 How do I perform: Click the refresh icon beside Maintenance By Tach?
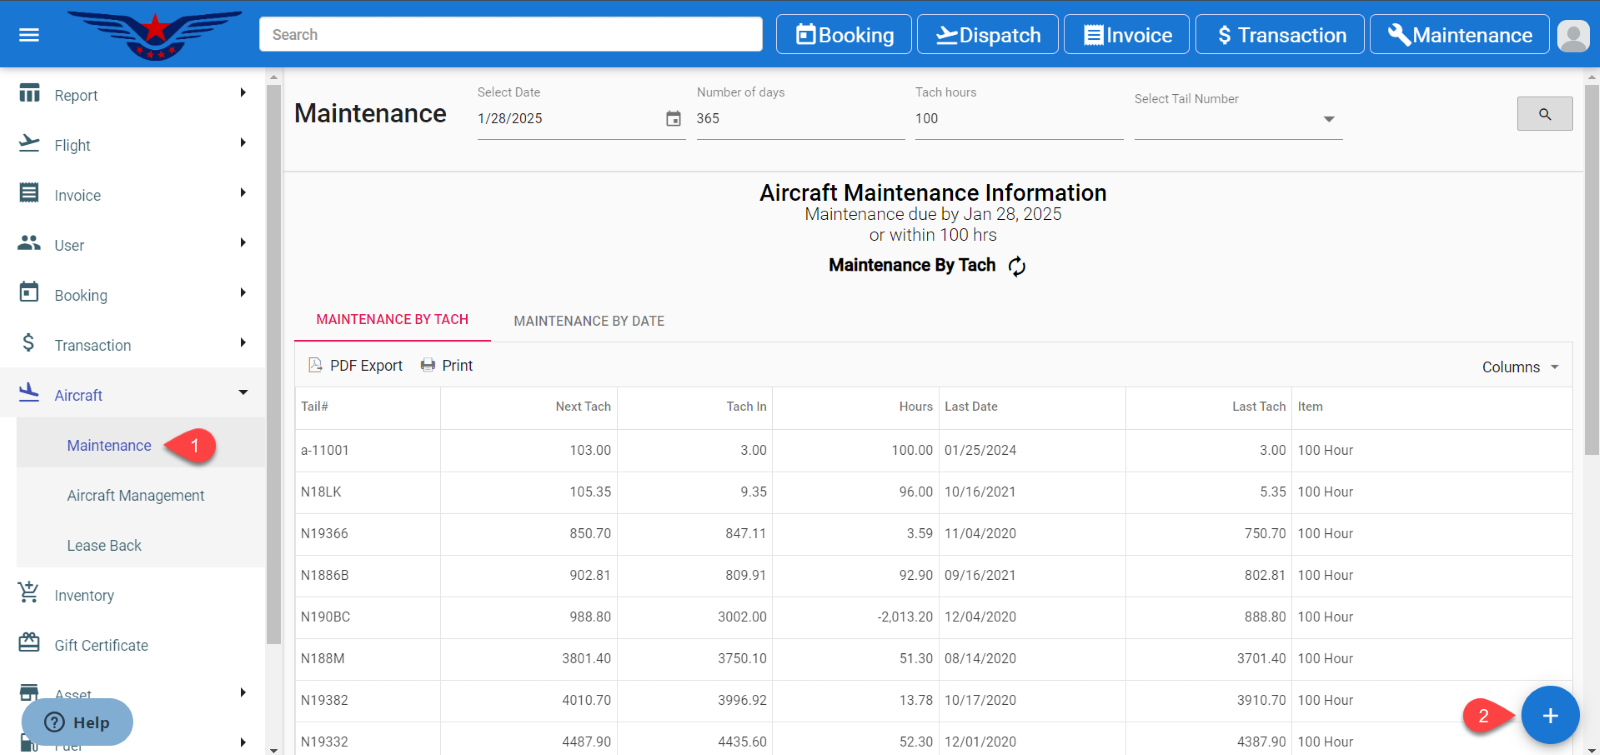(1017, 266)
